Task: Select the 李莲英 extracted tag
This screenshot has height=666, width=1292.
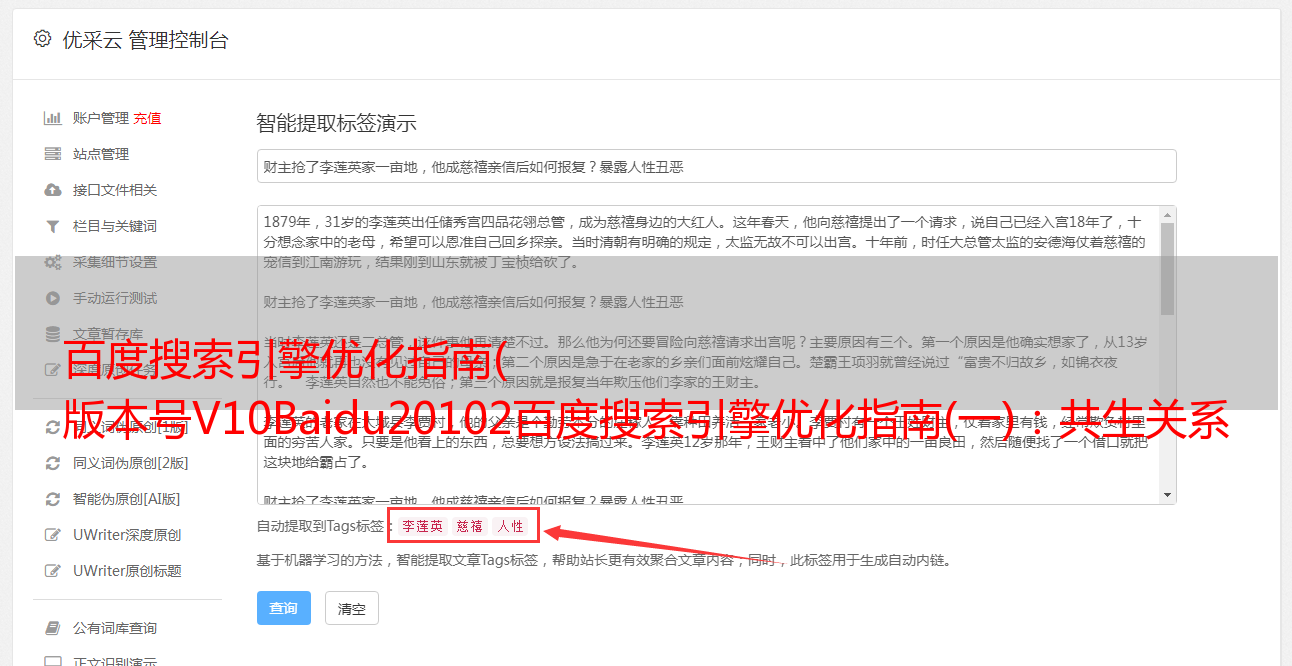Action: [x=423, y=526]
